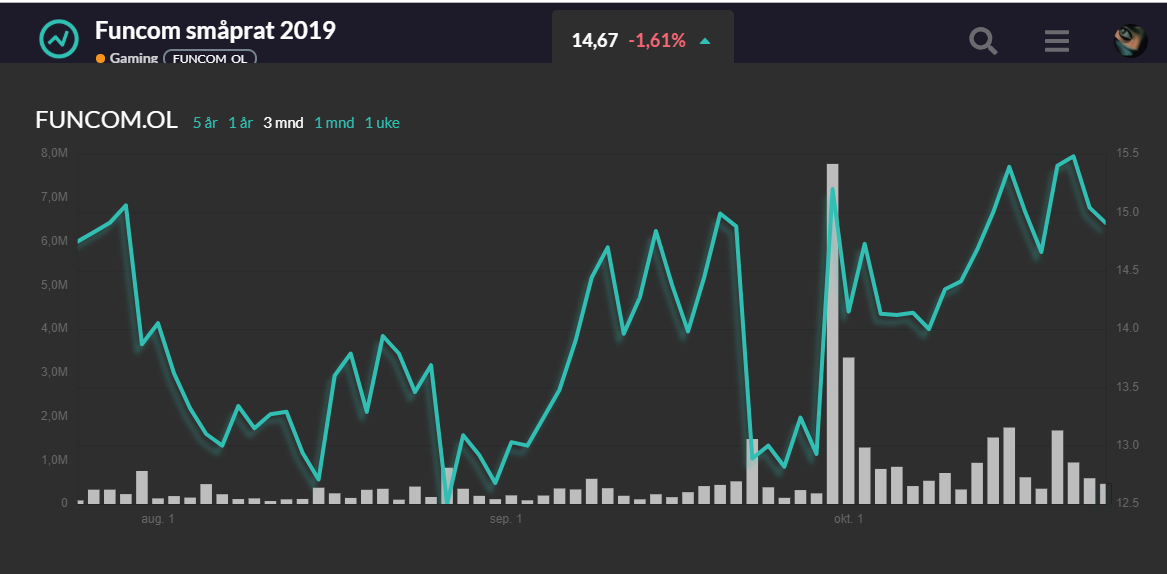
Task: Click the aug. 1 axis label
Action: click(158, 518)
